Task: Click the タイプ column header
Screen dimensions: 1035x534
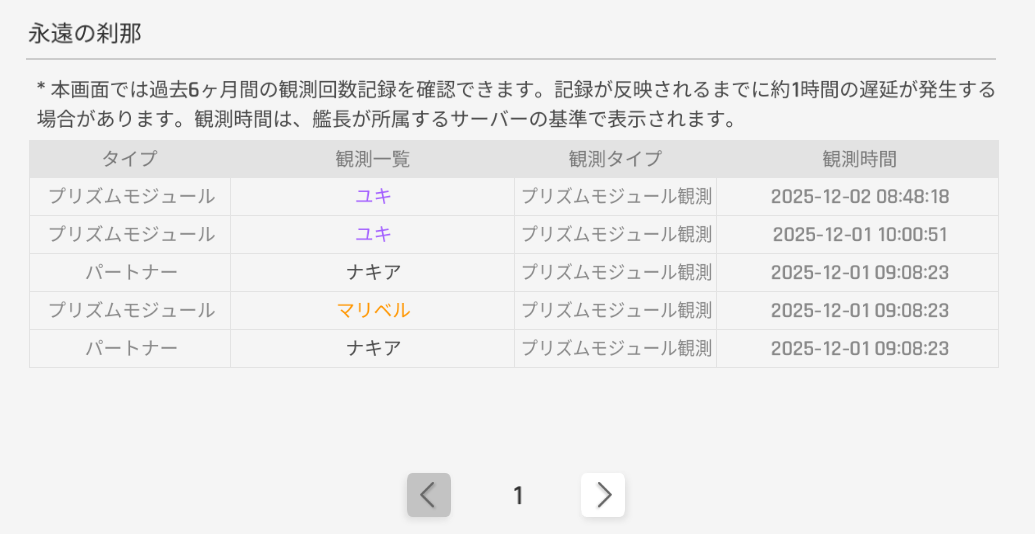Action: [130, 159]
